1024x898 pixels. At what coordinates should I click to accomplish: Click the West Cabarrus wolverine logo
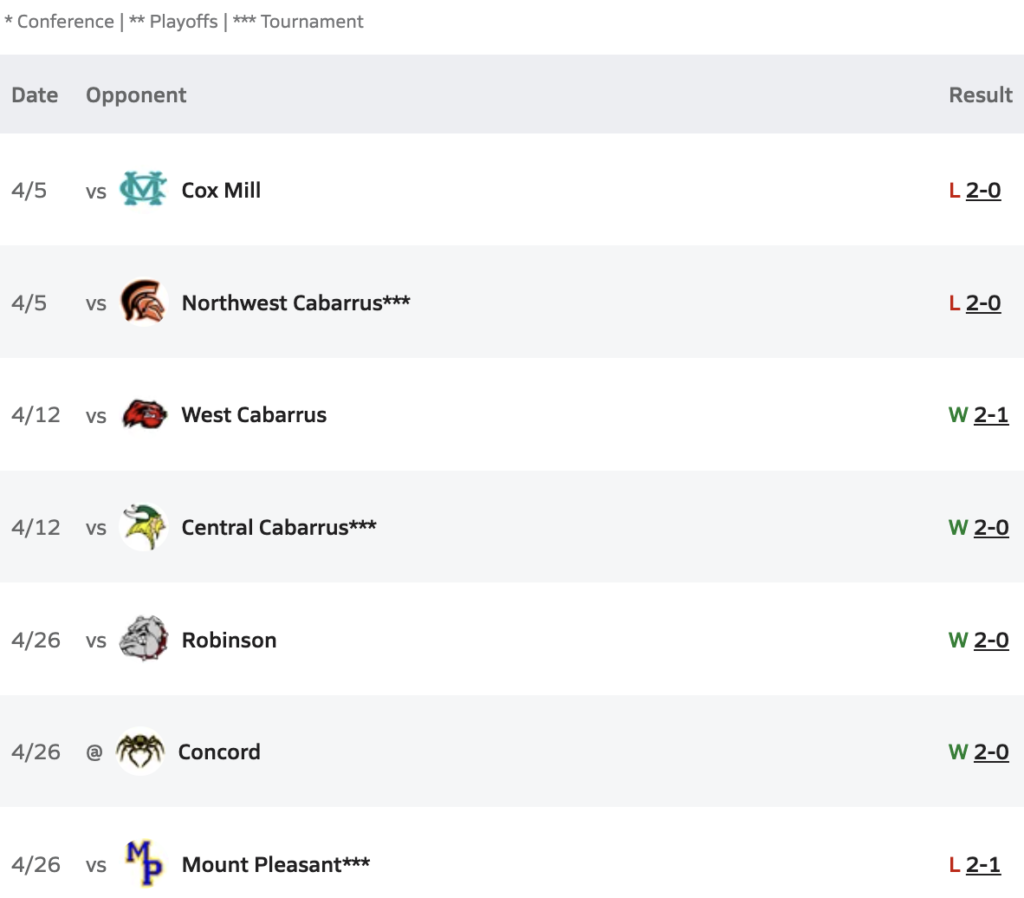click(144, 414)
